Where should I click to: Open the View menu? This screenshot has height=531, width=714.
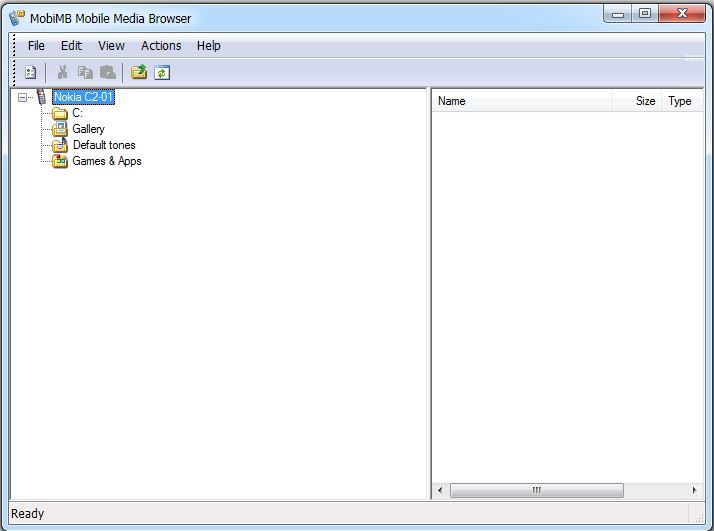pos(111,46)
